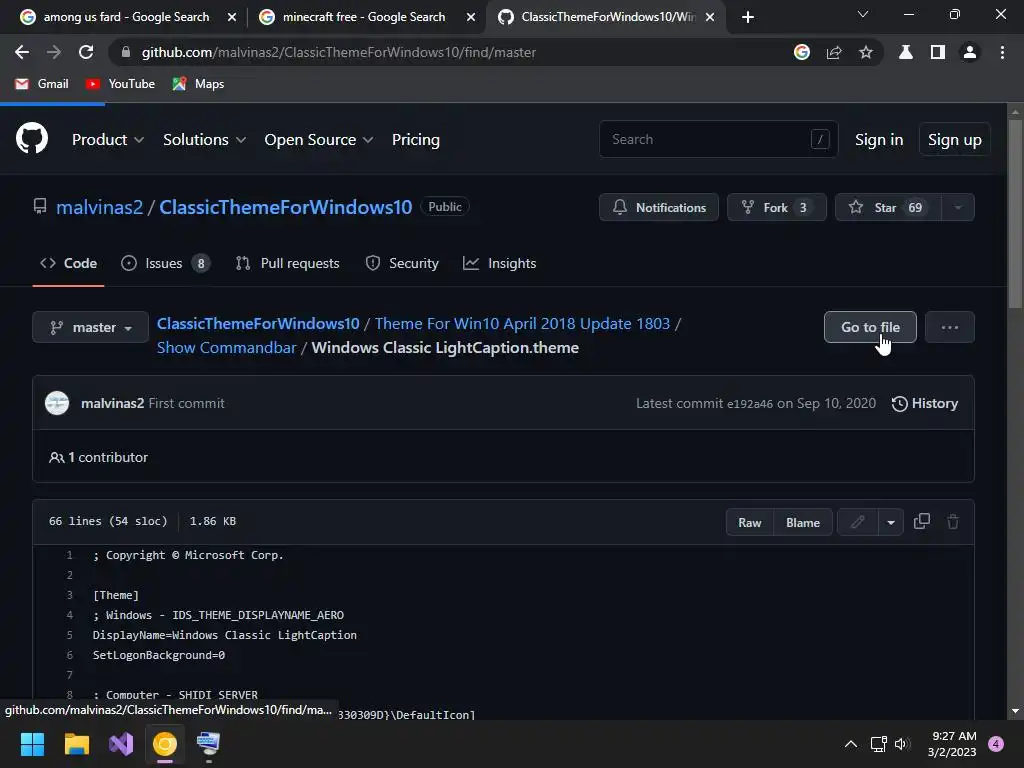Open ClassicThemeForWindows10 repository title link
Screen dimensions: 1024x768
tap(285, 207)
